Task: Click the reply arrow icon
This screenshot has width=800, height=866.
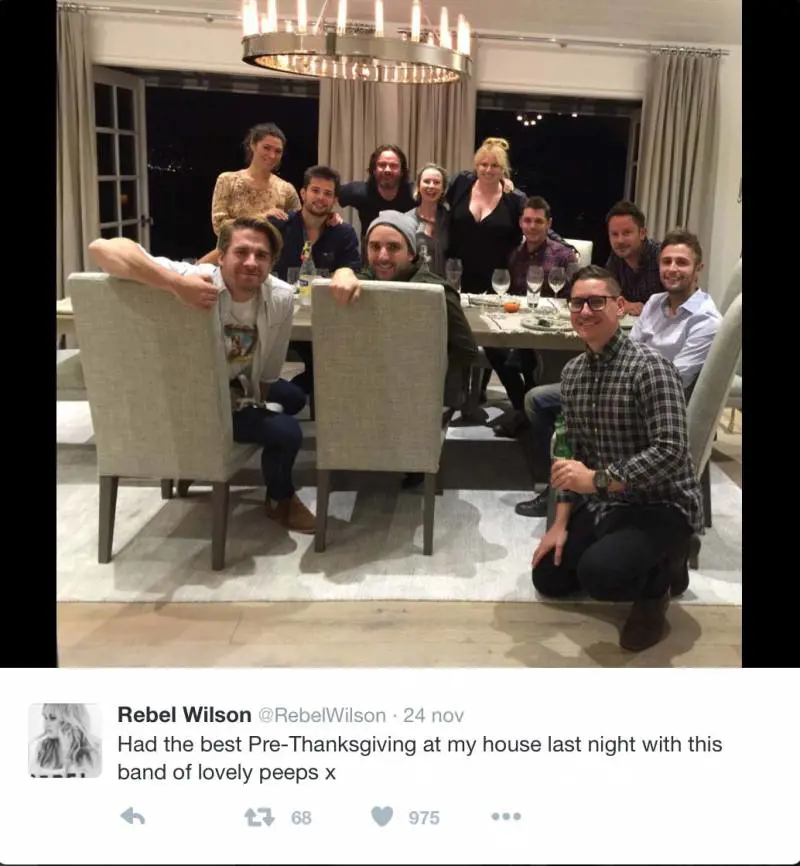Action: coord(133,816)
